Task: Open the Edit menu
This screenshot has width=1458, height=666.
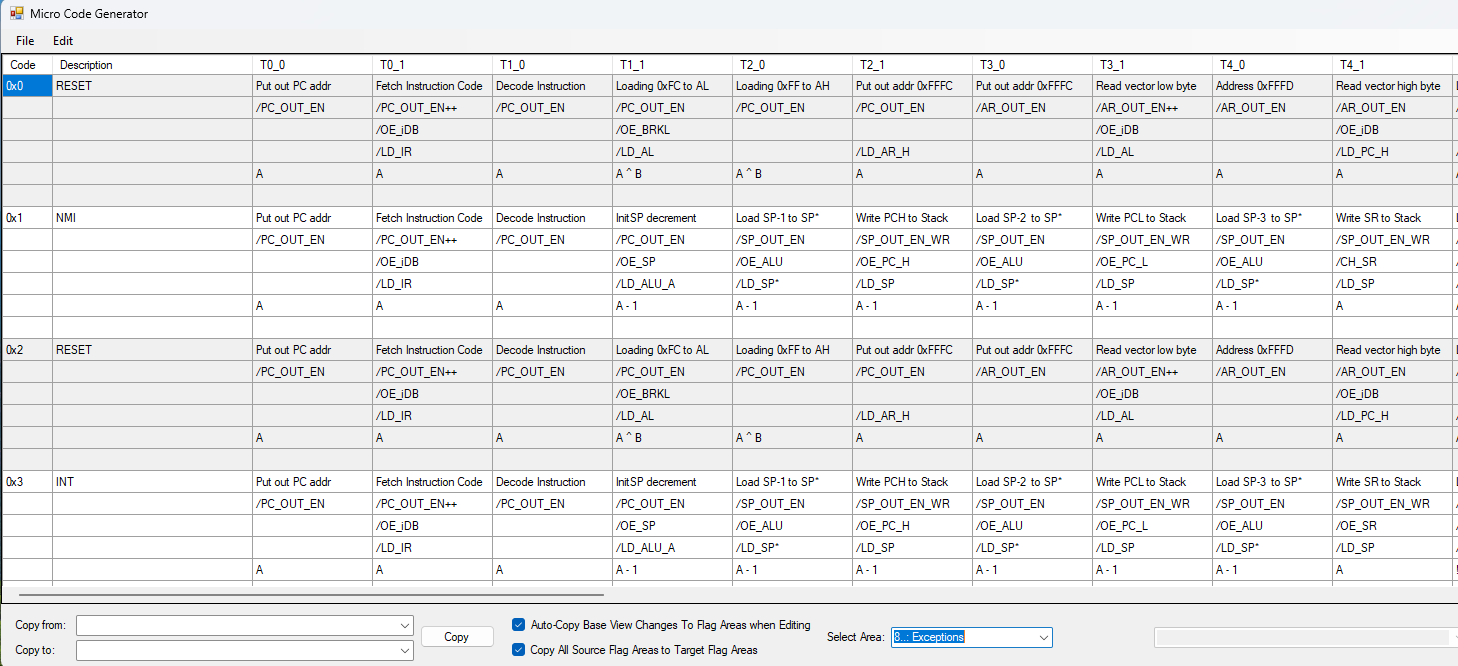Action: click(63, 41)
